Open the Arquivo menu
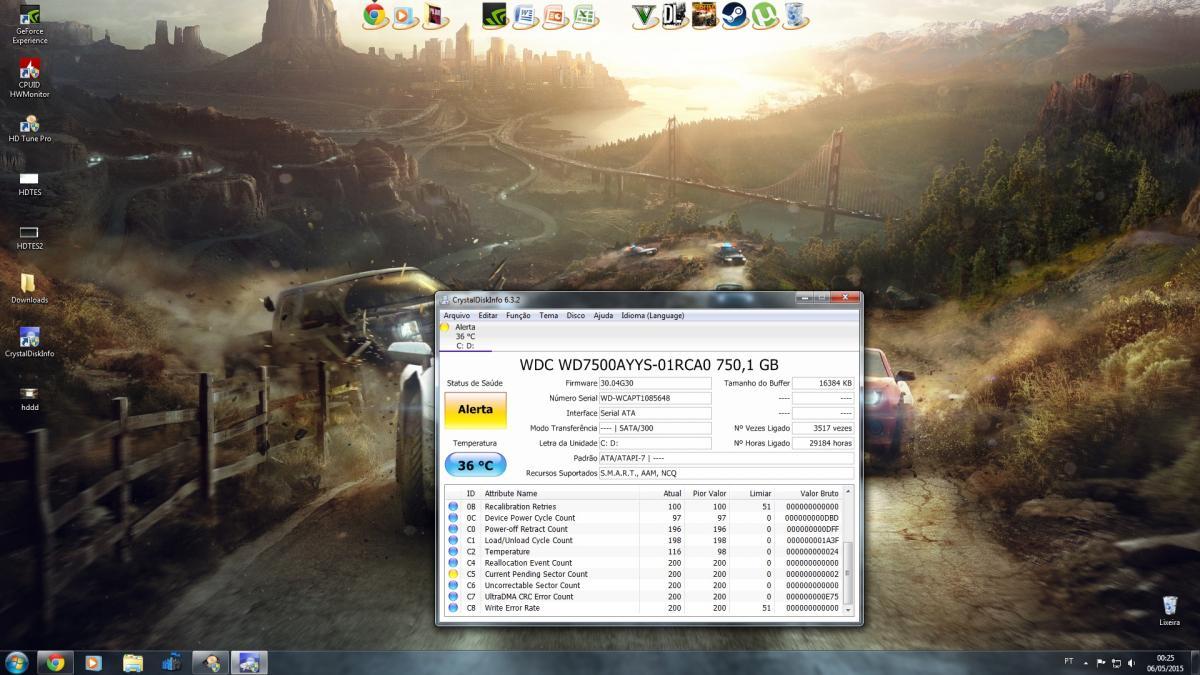The image size is (1200, 675). pyautogui.click(x=456, y=315)
